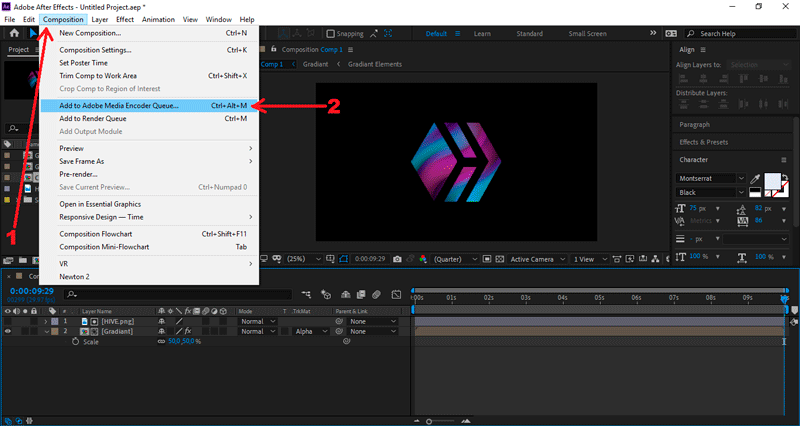
Task: Expand the HIVE.png layer properties
Action: pyautogui.click(x=46, y=321)
